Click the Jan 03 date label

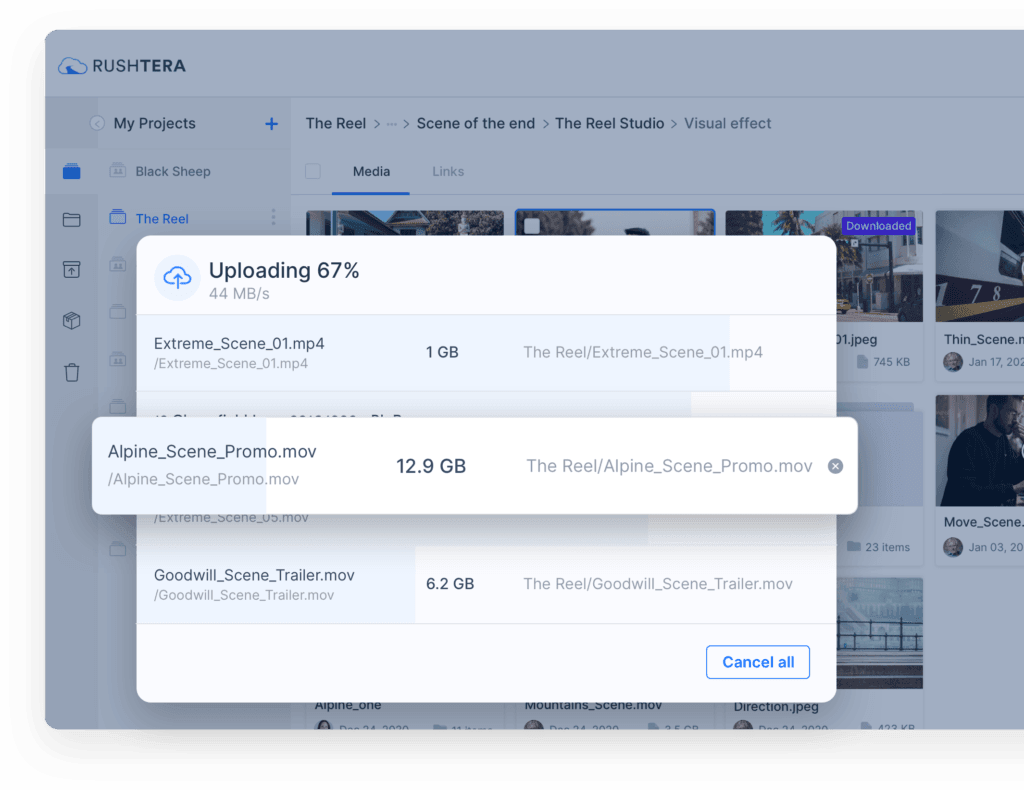996,547
